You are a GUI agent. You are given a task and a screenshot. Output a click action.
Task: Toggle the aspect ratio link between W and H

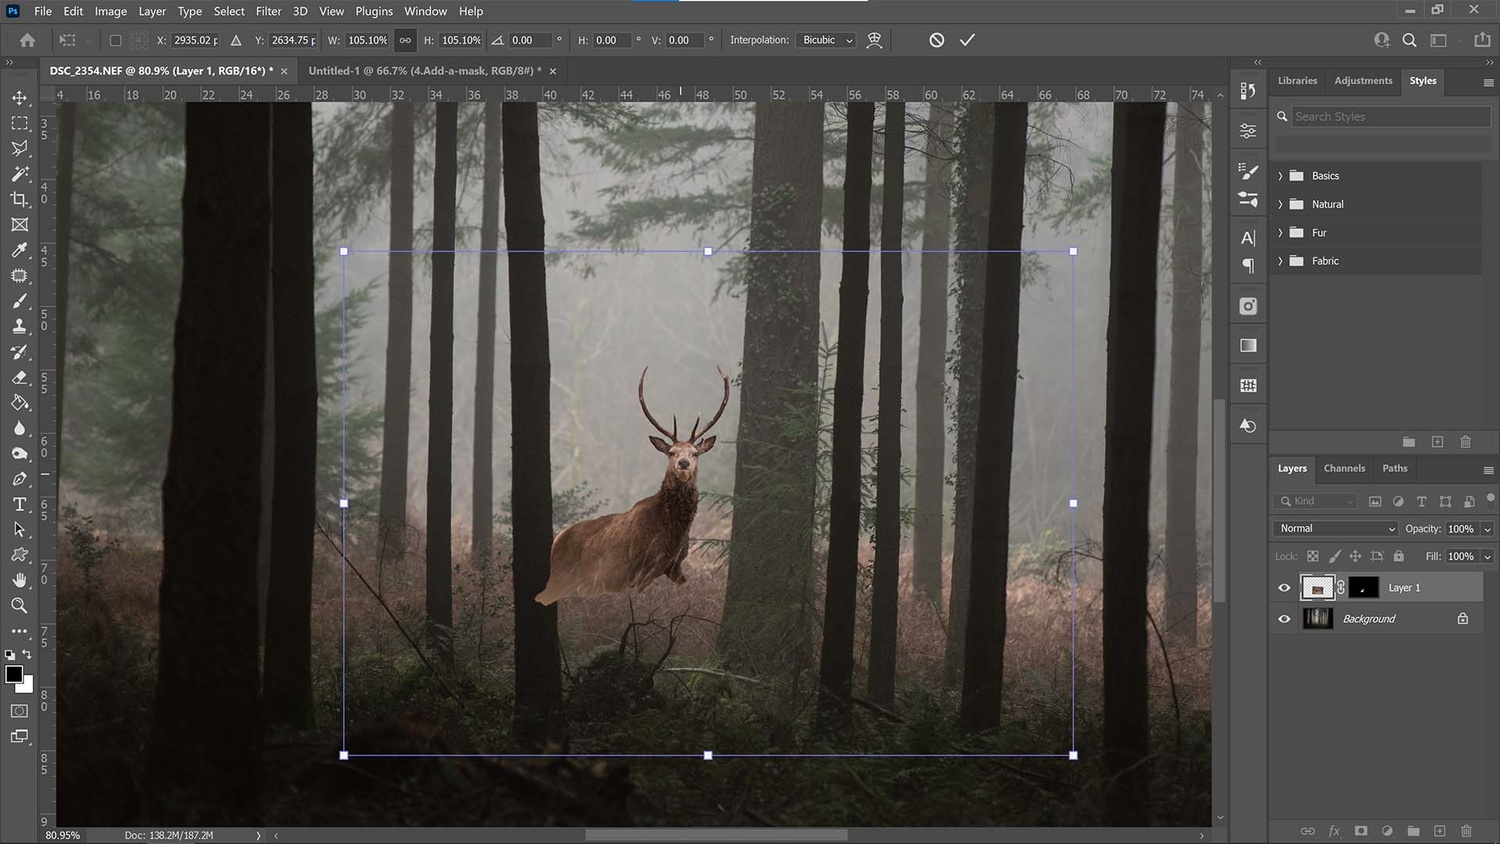tap(405, 40)
